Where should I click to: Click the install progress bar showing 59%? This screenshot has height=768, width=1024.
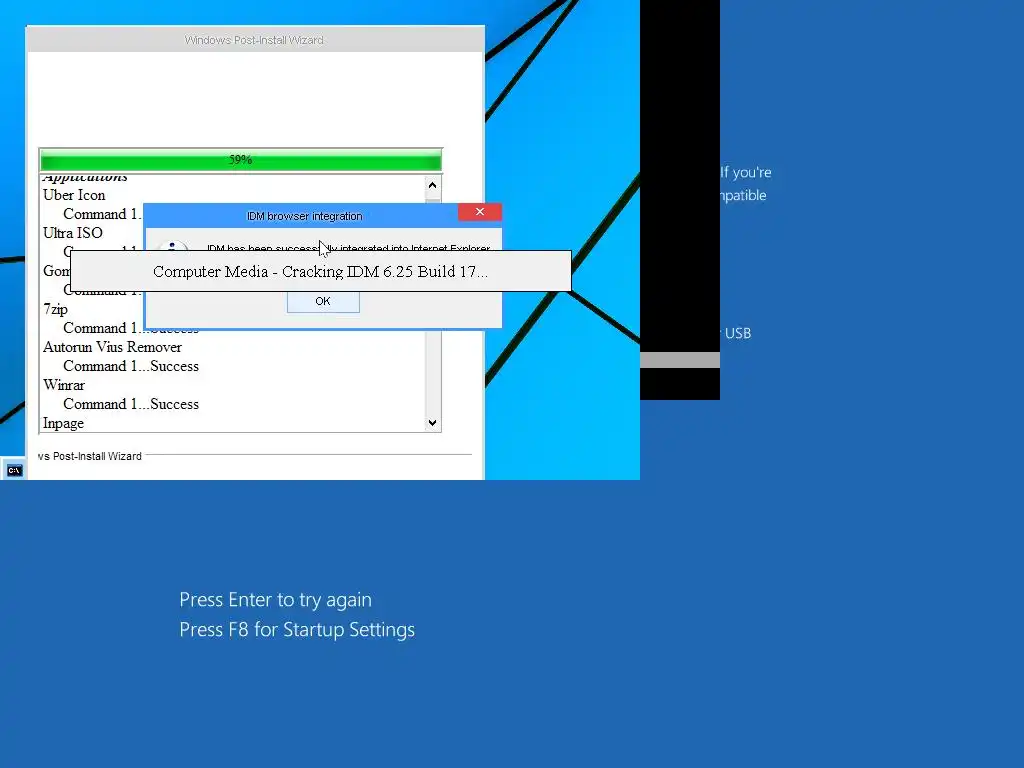pos(240,159)
